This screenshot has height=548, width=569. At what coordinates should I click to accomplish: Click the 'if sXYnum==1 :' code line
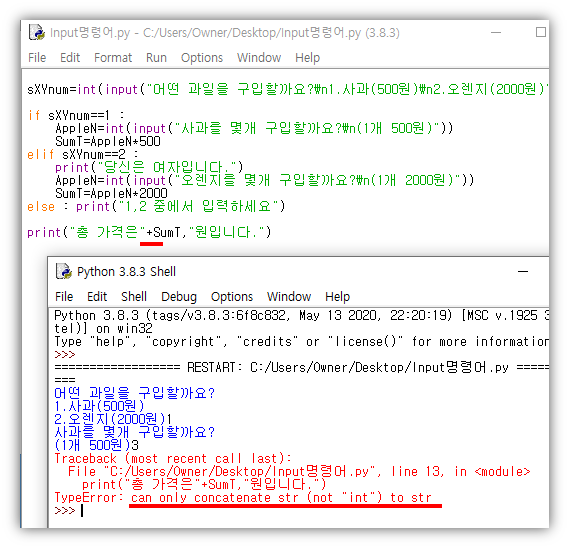[76, 115]
